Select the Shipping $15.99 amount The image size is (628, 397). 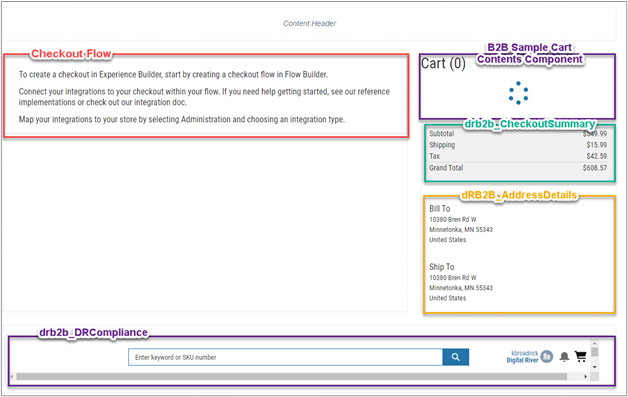(596, 145)
